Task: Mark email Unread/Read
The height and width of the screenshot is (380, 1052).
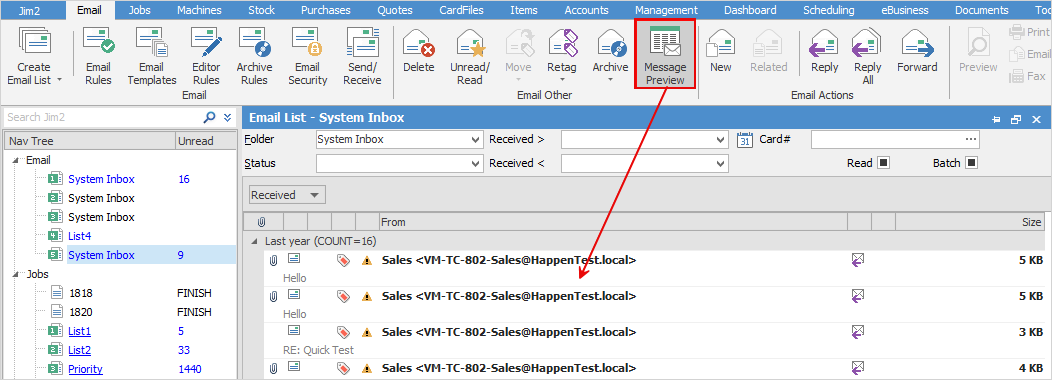Action: (470, 56)
